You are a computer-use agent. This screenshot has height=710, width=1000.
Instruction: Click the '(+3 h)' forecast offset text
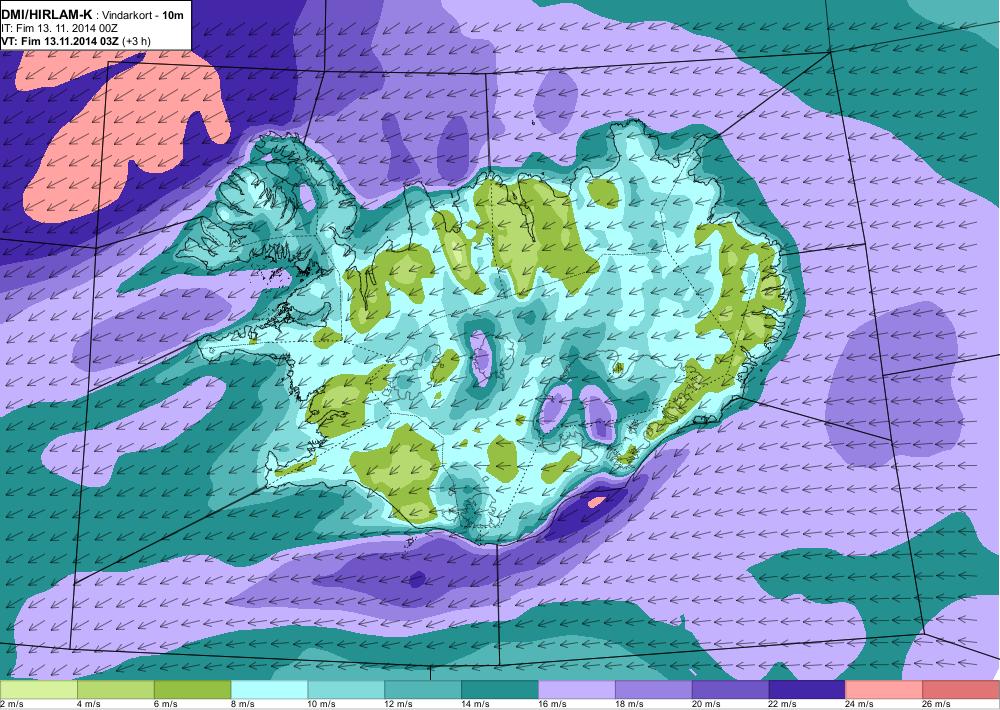[136, 41]
